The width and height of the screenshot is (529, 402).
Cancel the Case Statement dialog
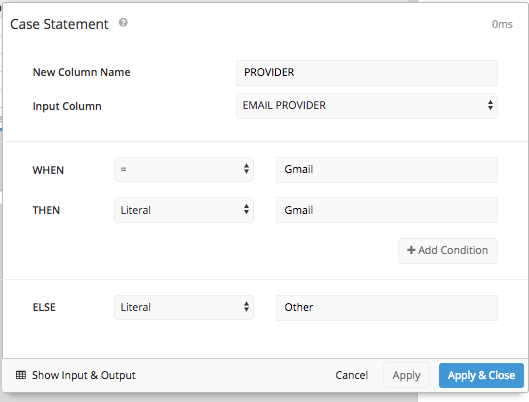[x=352, y=375]
